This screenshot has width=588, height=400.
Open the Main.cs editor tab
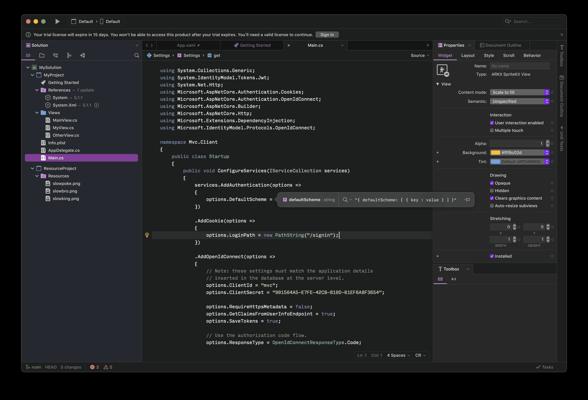[315, 45]
